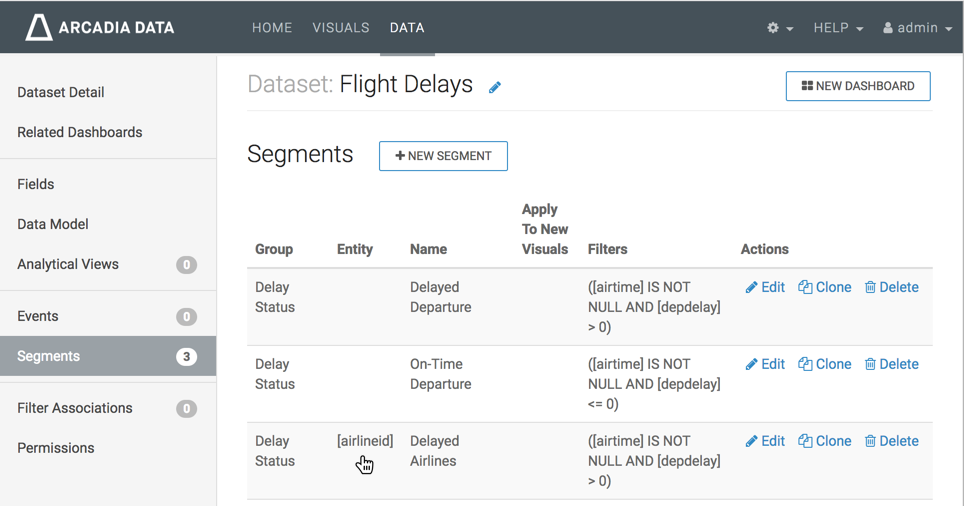Screen dimensions: 964x506
Task: Click the Arcadia Data logo icon
Action: click(x=39, y=27)
